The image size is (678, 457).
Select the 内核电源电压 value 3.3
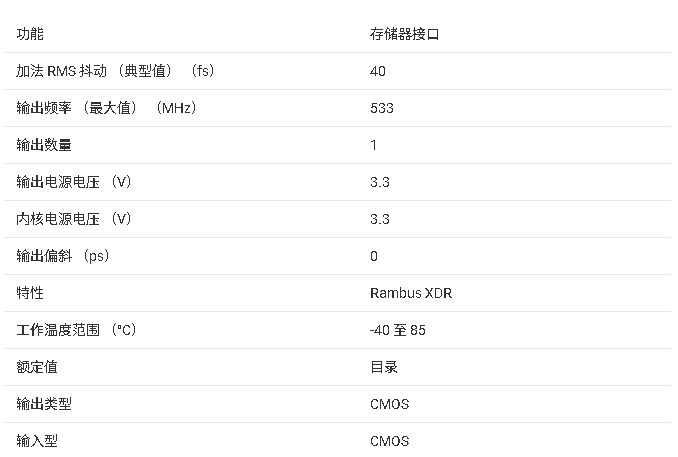380,219
